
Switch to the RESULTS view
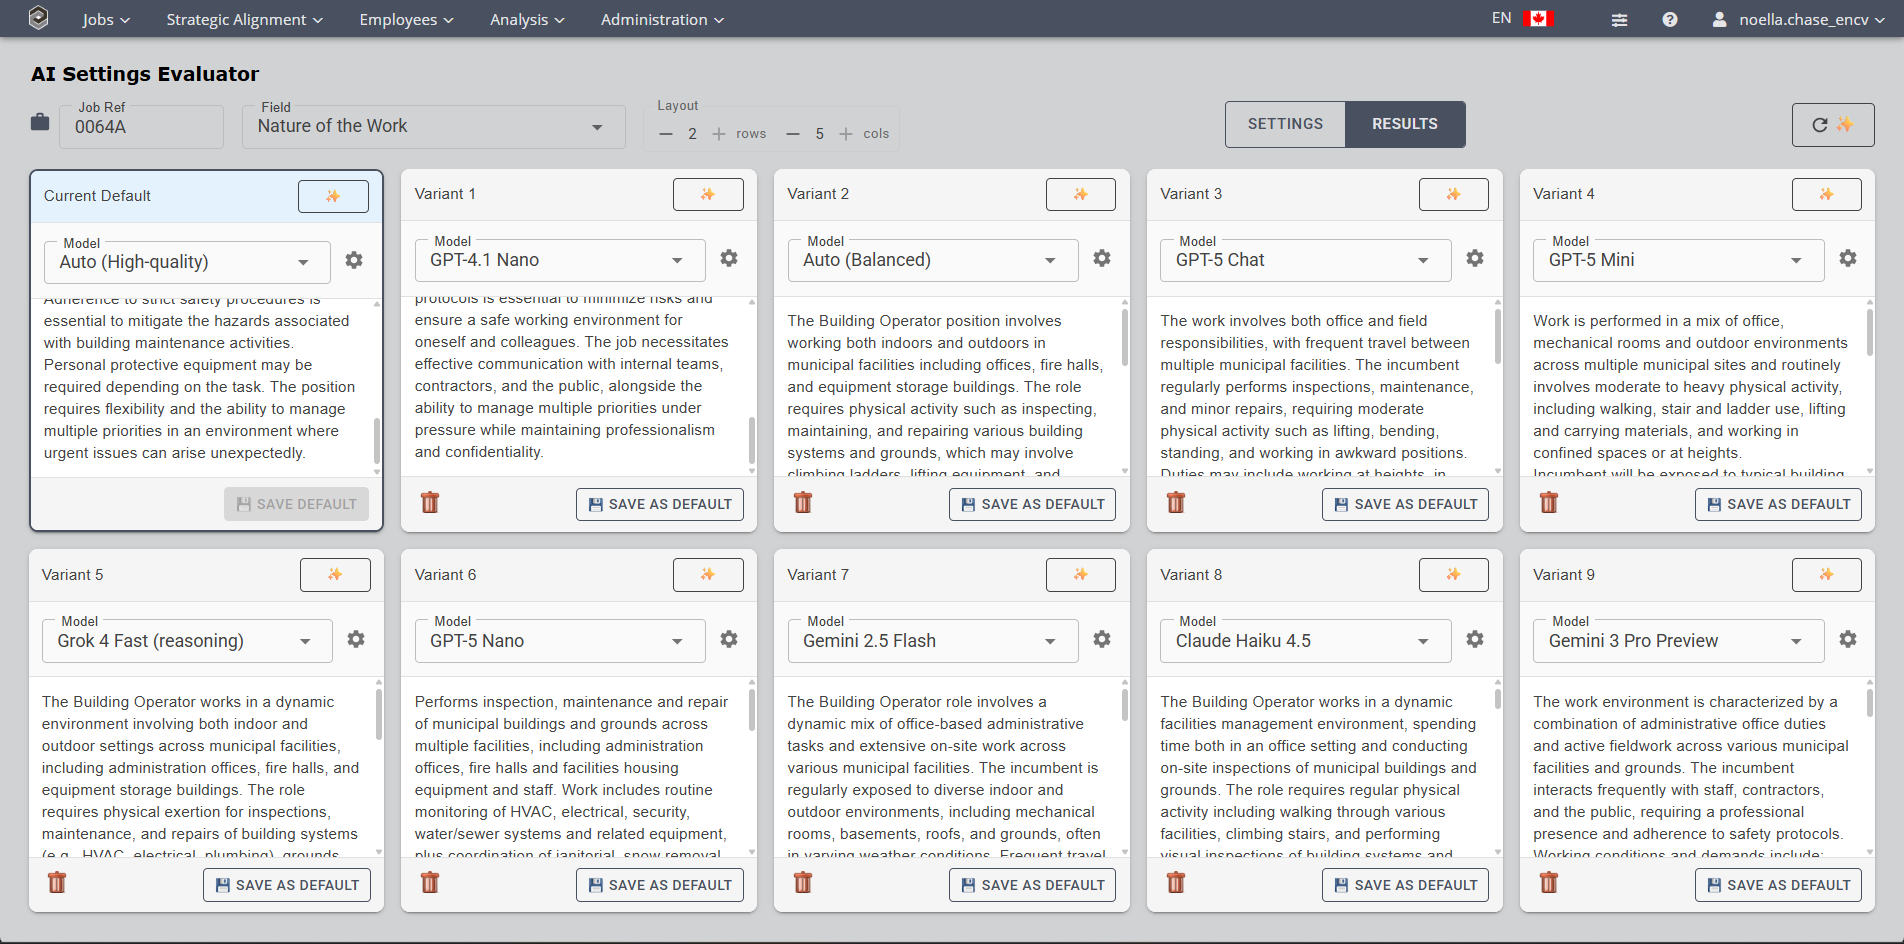[x=1404, y=124]
